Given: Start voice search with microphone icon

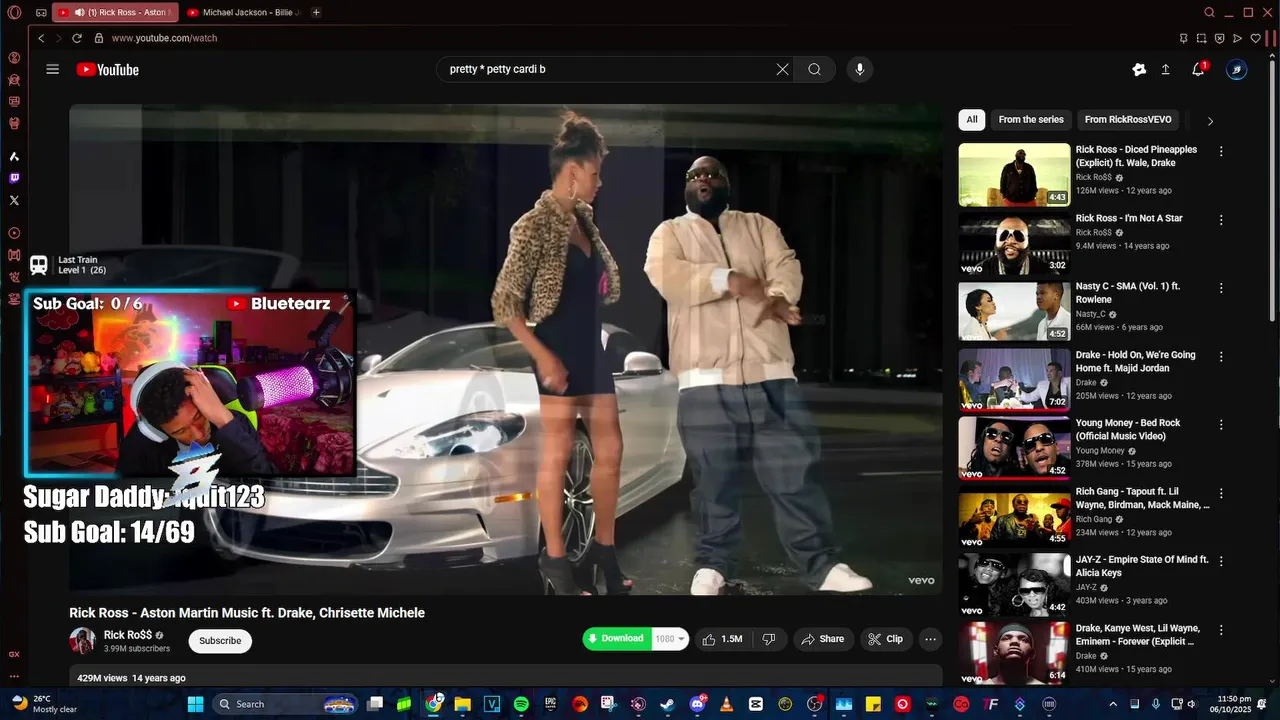Looking at the screenshot, I should pyautogui.click(x=859, y=69).
